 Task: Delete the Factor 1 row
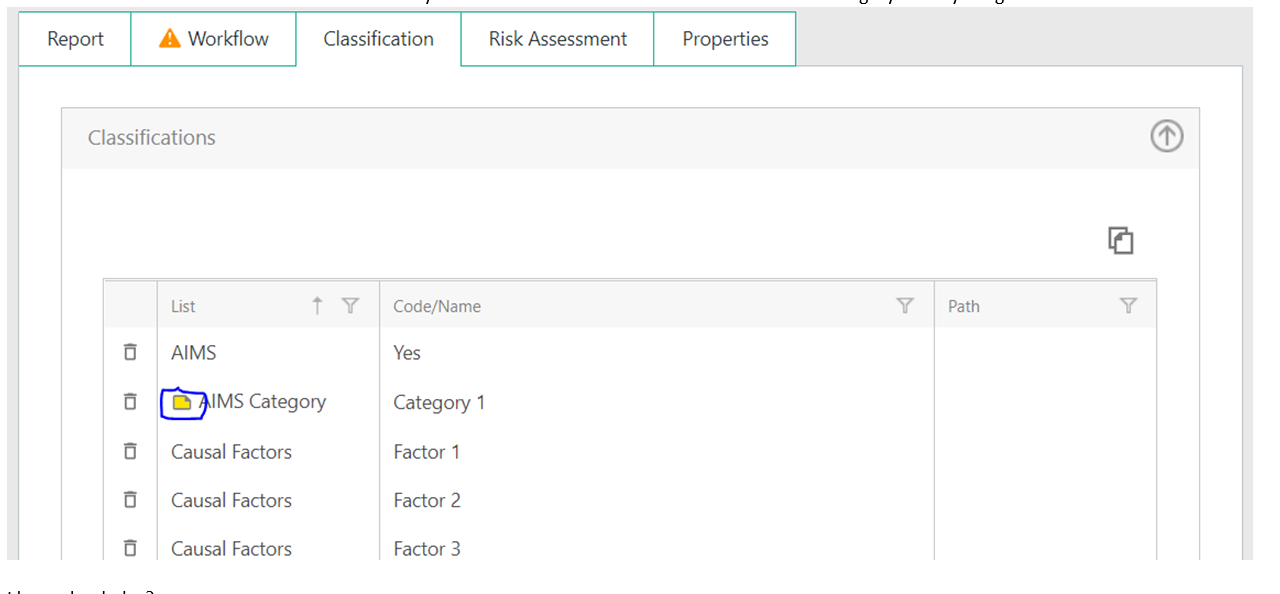(130, 451)
